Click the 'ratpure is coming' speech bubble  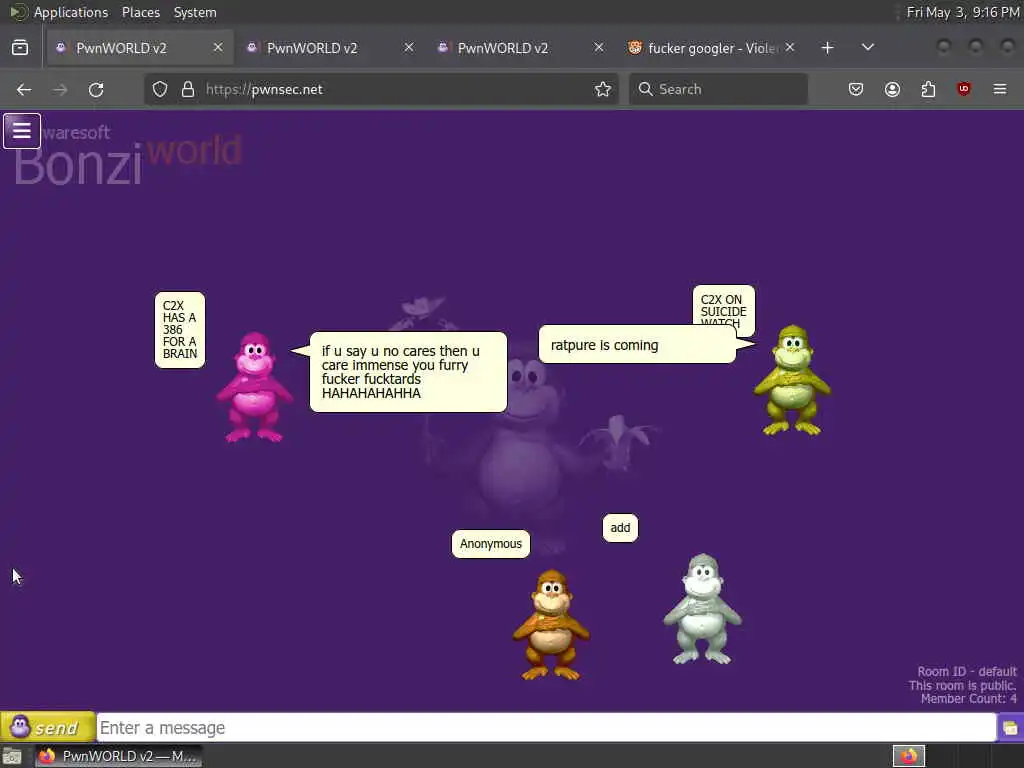[637, 345]
